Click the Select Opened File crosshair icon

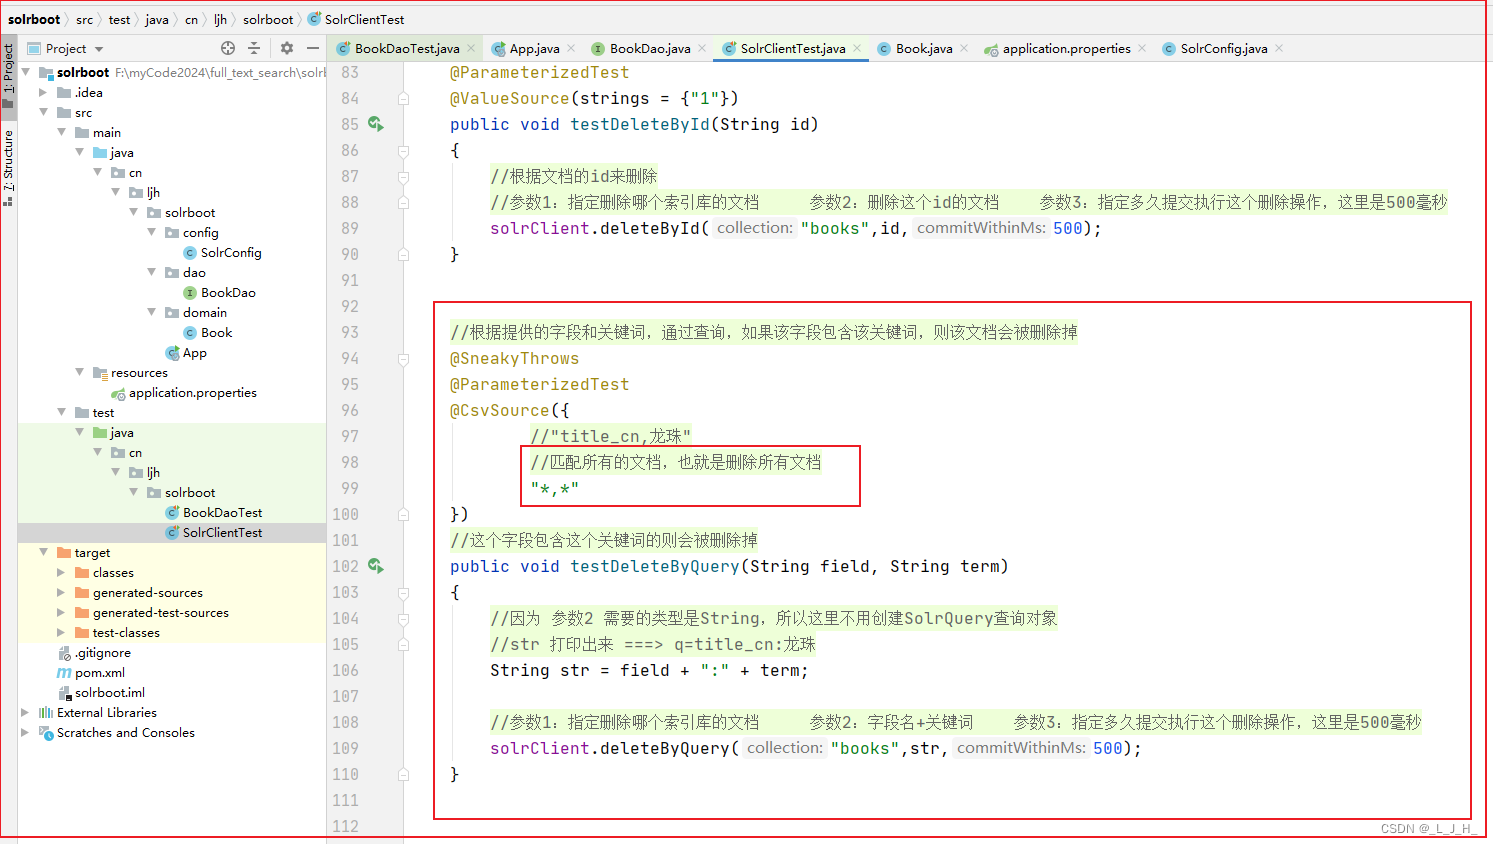click(x=227, y=47)
